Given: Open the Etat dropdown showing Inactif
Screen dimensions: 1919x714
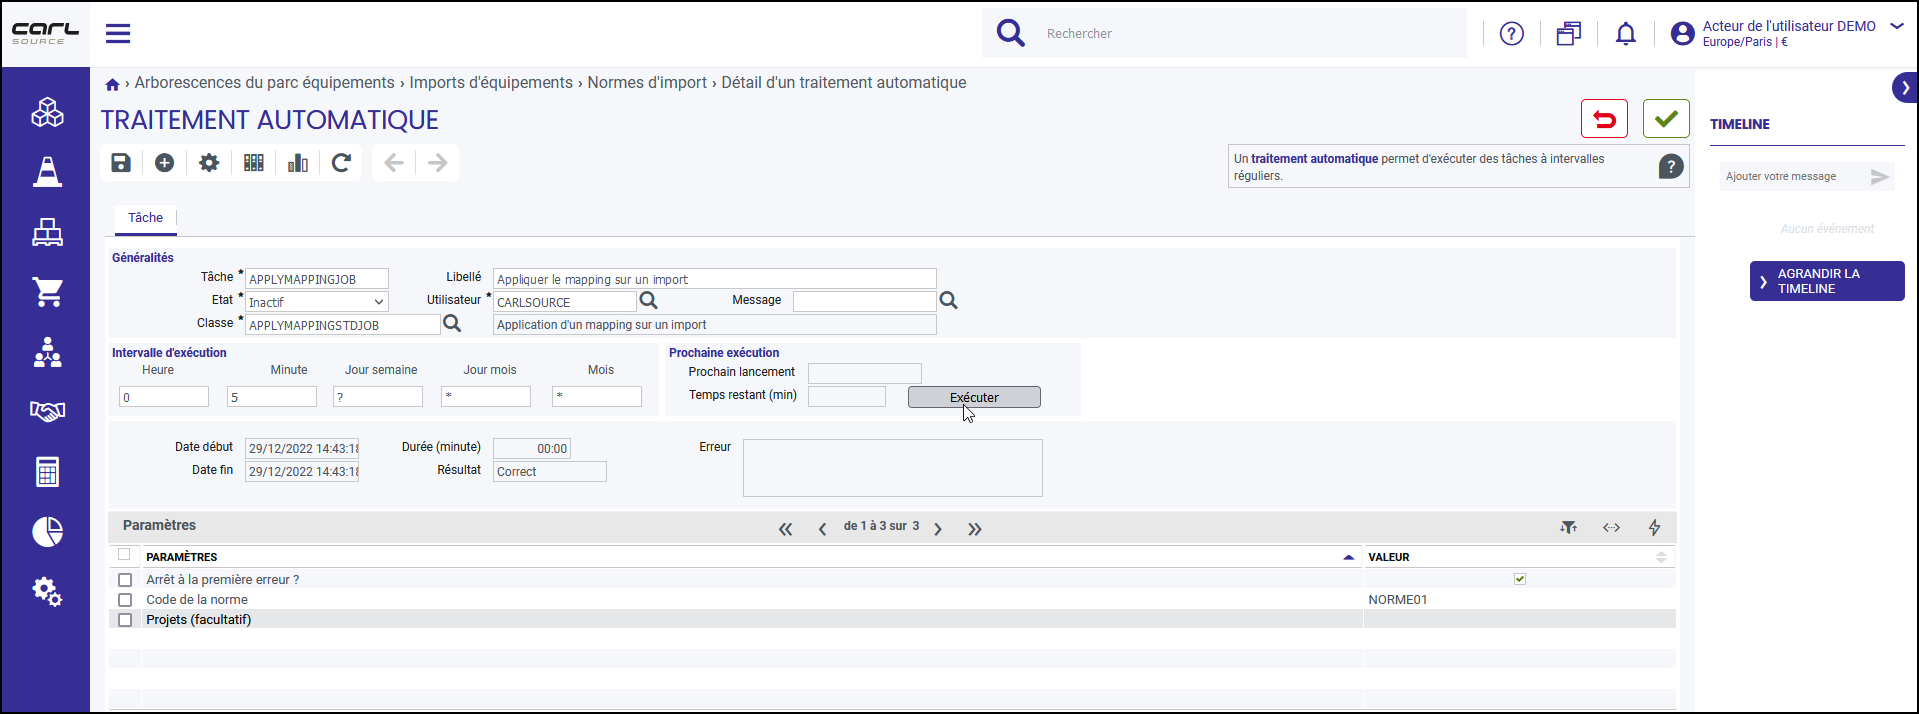Looking at the screenshot, I should pyautogui.click(x=317, y=302).
